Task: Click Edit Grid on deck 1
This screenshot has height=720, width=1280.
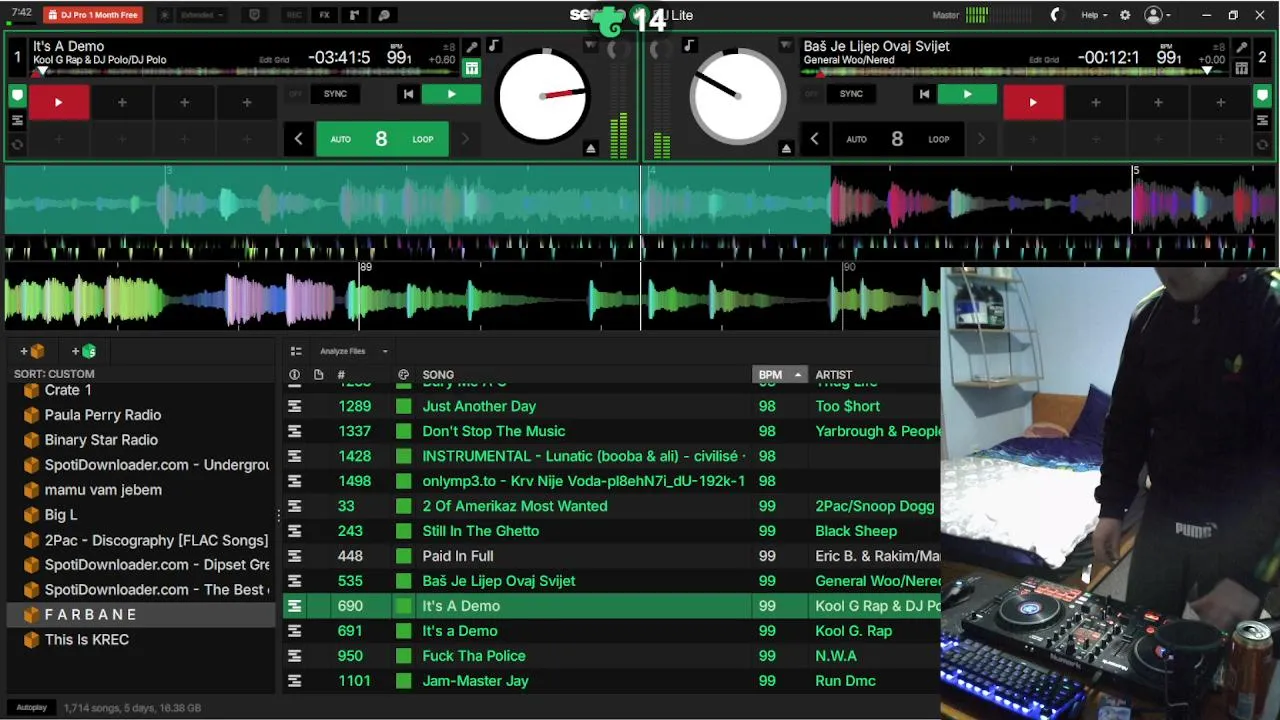Action: [274, 60]
